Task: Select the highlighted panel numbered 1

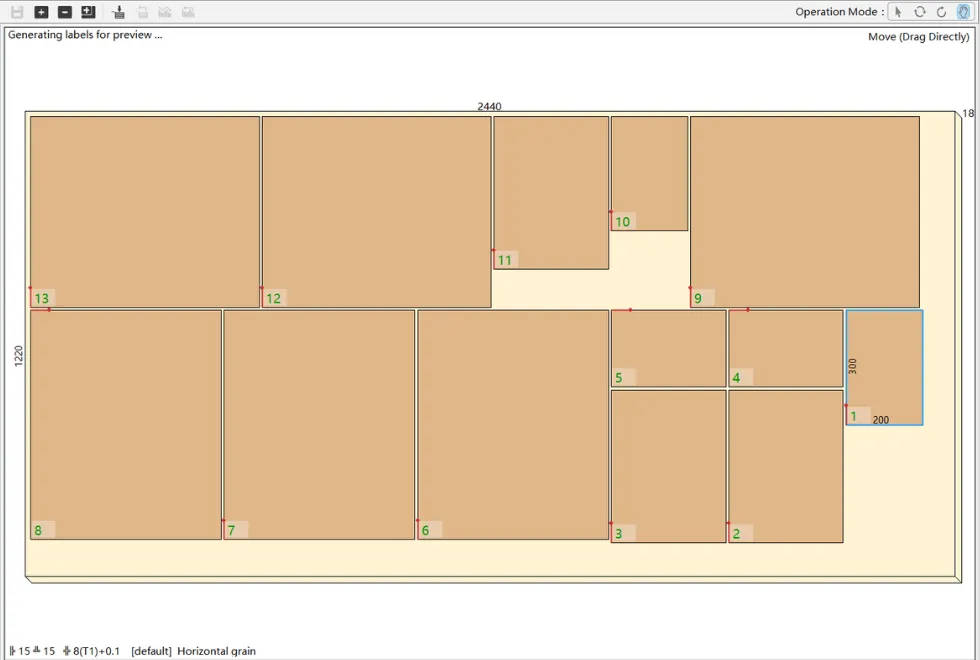Action: pos(884,368)
